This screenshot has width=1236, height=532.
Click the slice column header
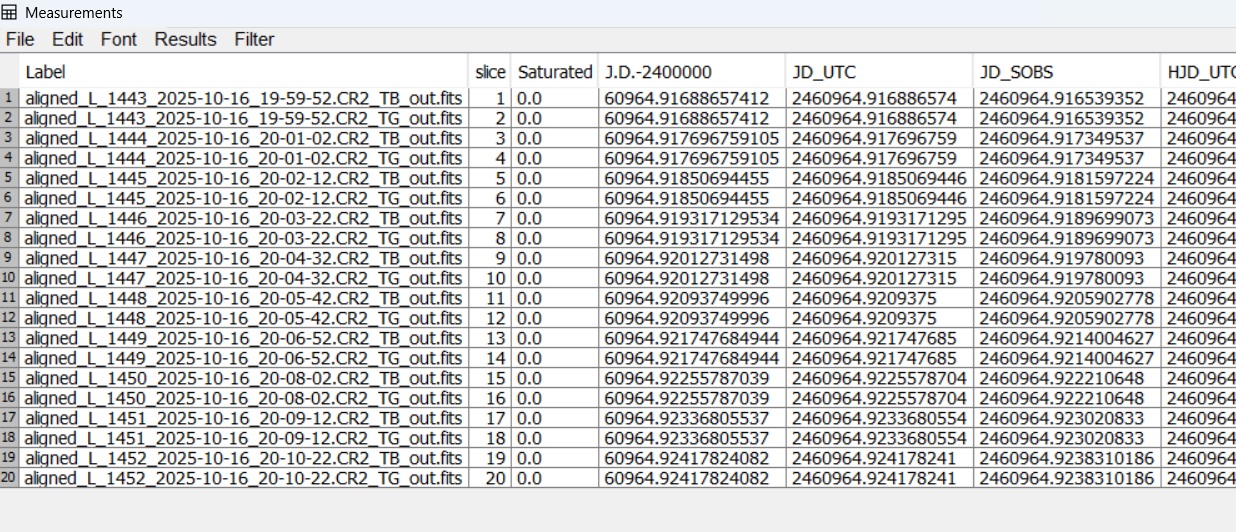490,72
